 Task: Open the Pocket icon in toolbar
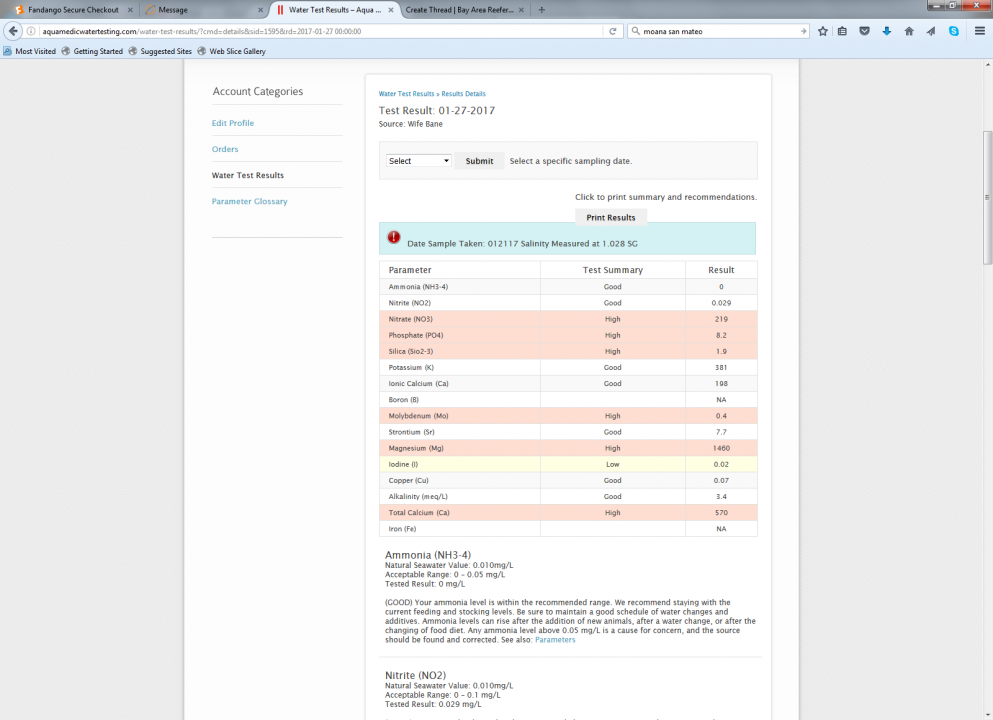pos(865,31)
